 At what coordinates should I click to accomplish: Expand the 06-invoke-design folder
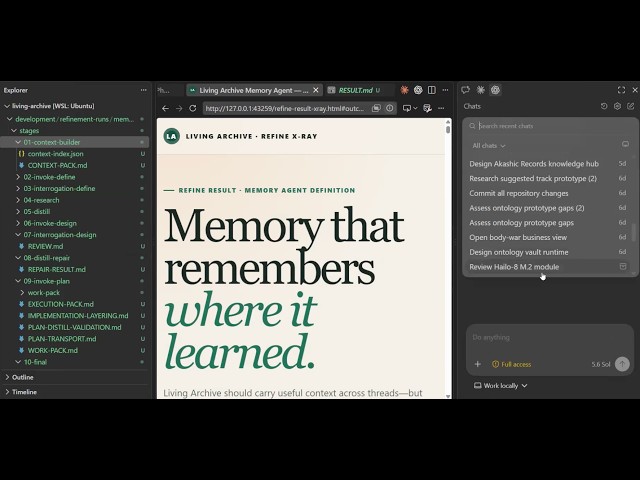[x=18, y=223]
